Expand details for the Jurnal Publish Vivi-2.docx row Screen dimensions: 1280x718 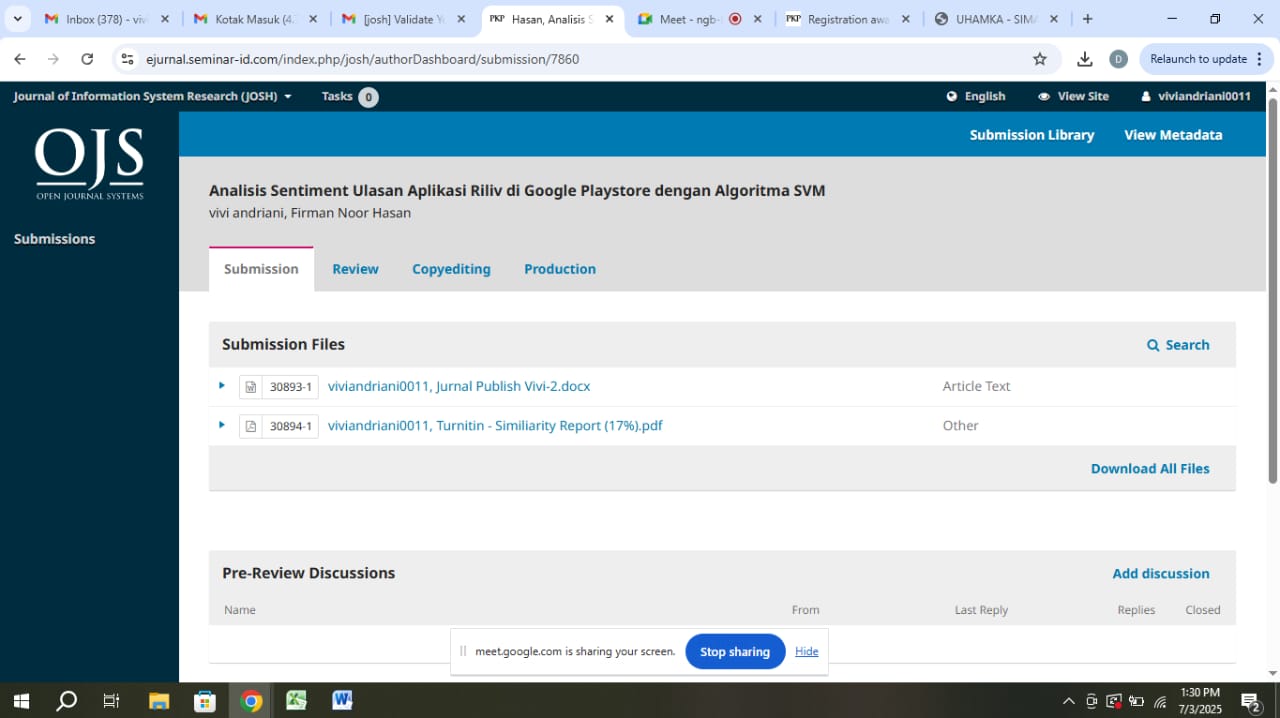[x=222, y=386]
